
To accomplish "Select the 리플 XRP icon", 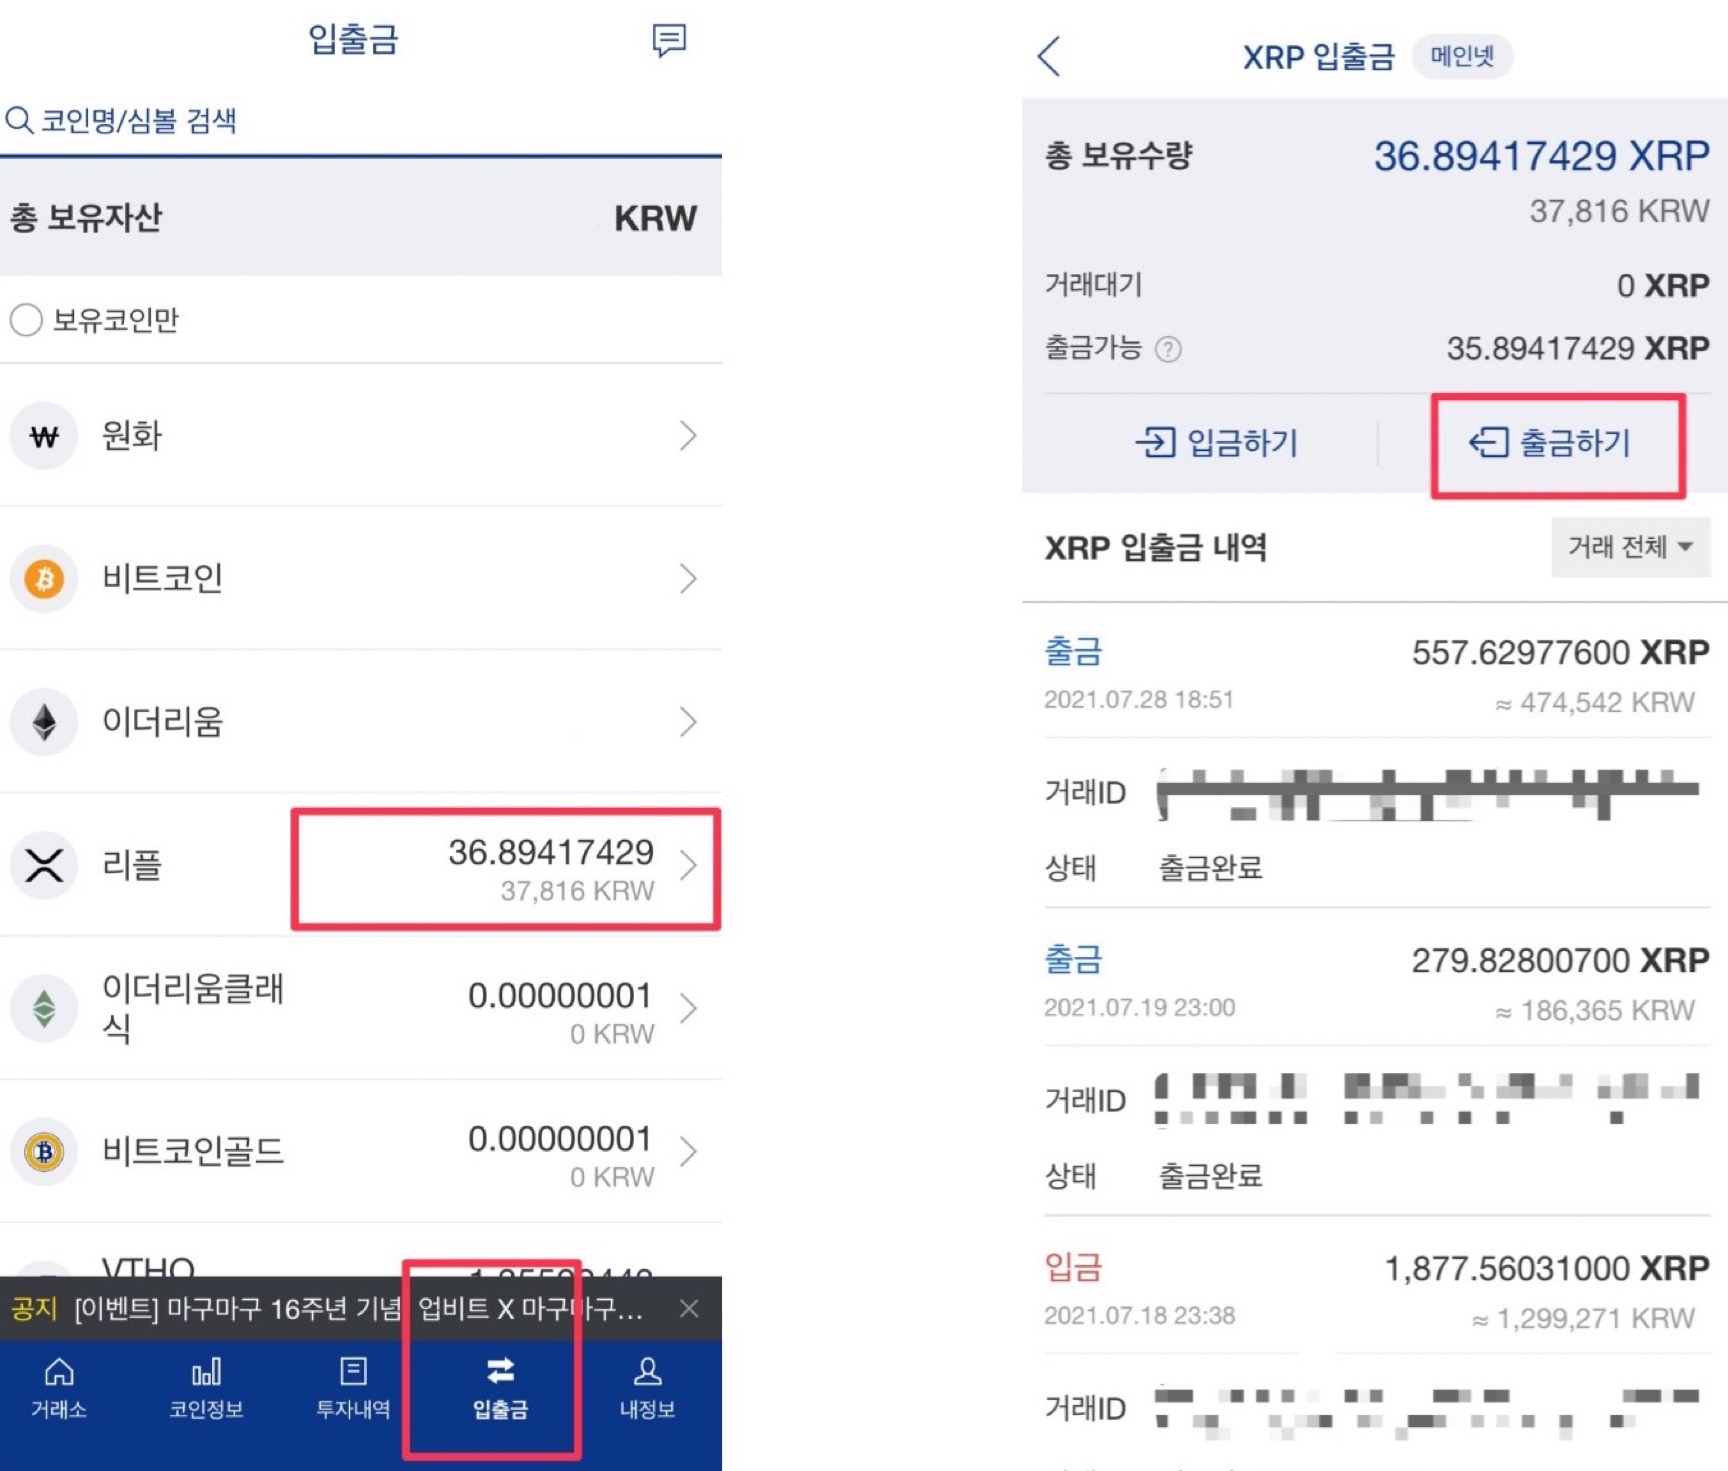I will point(44,865).
